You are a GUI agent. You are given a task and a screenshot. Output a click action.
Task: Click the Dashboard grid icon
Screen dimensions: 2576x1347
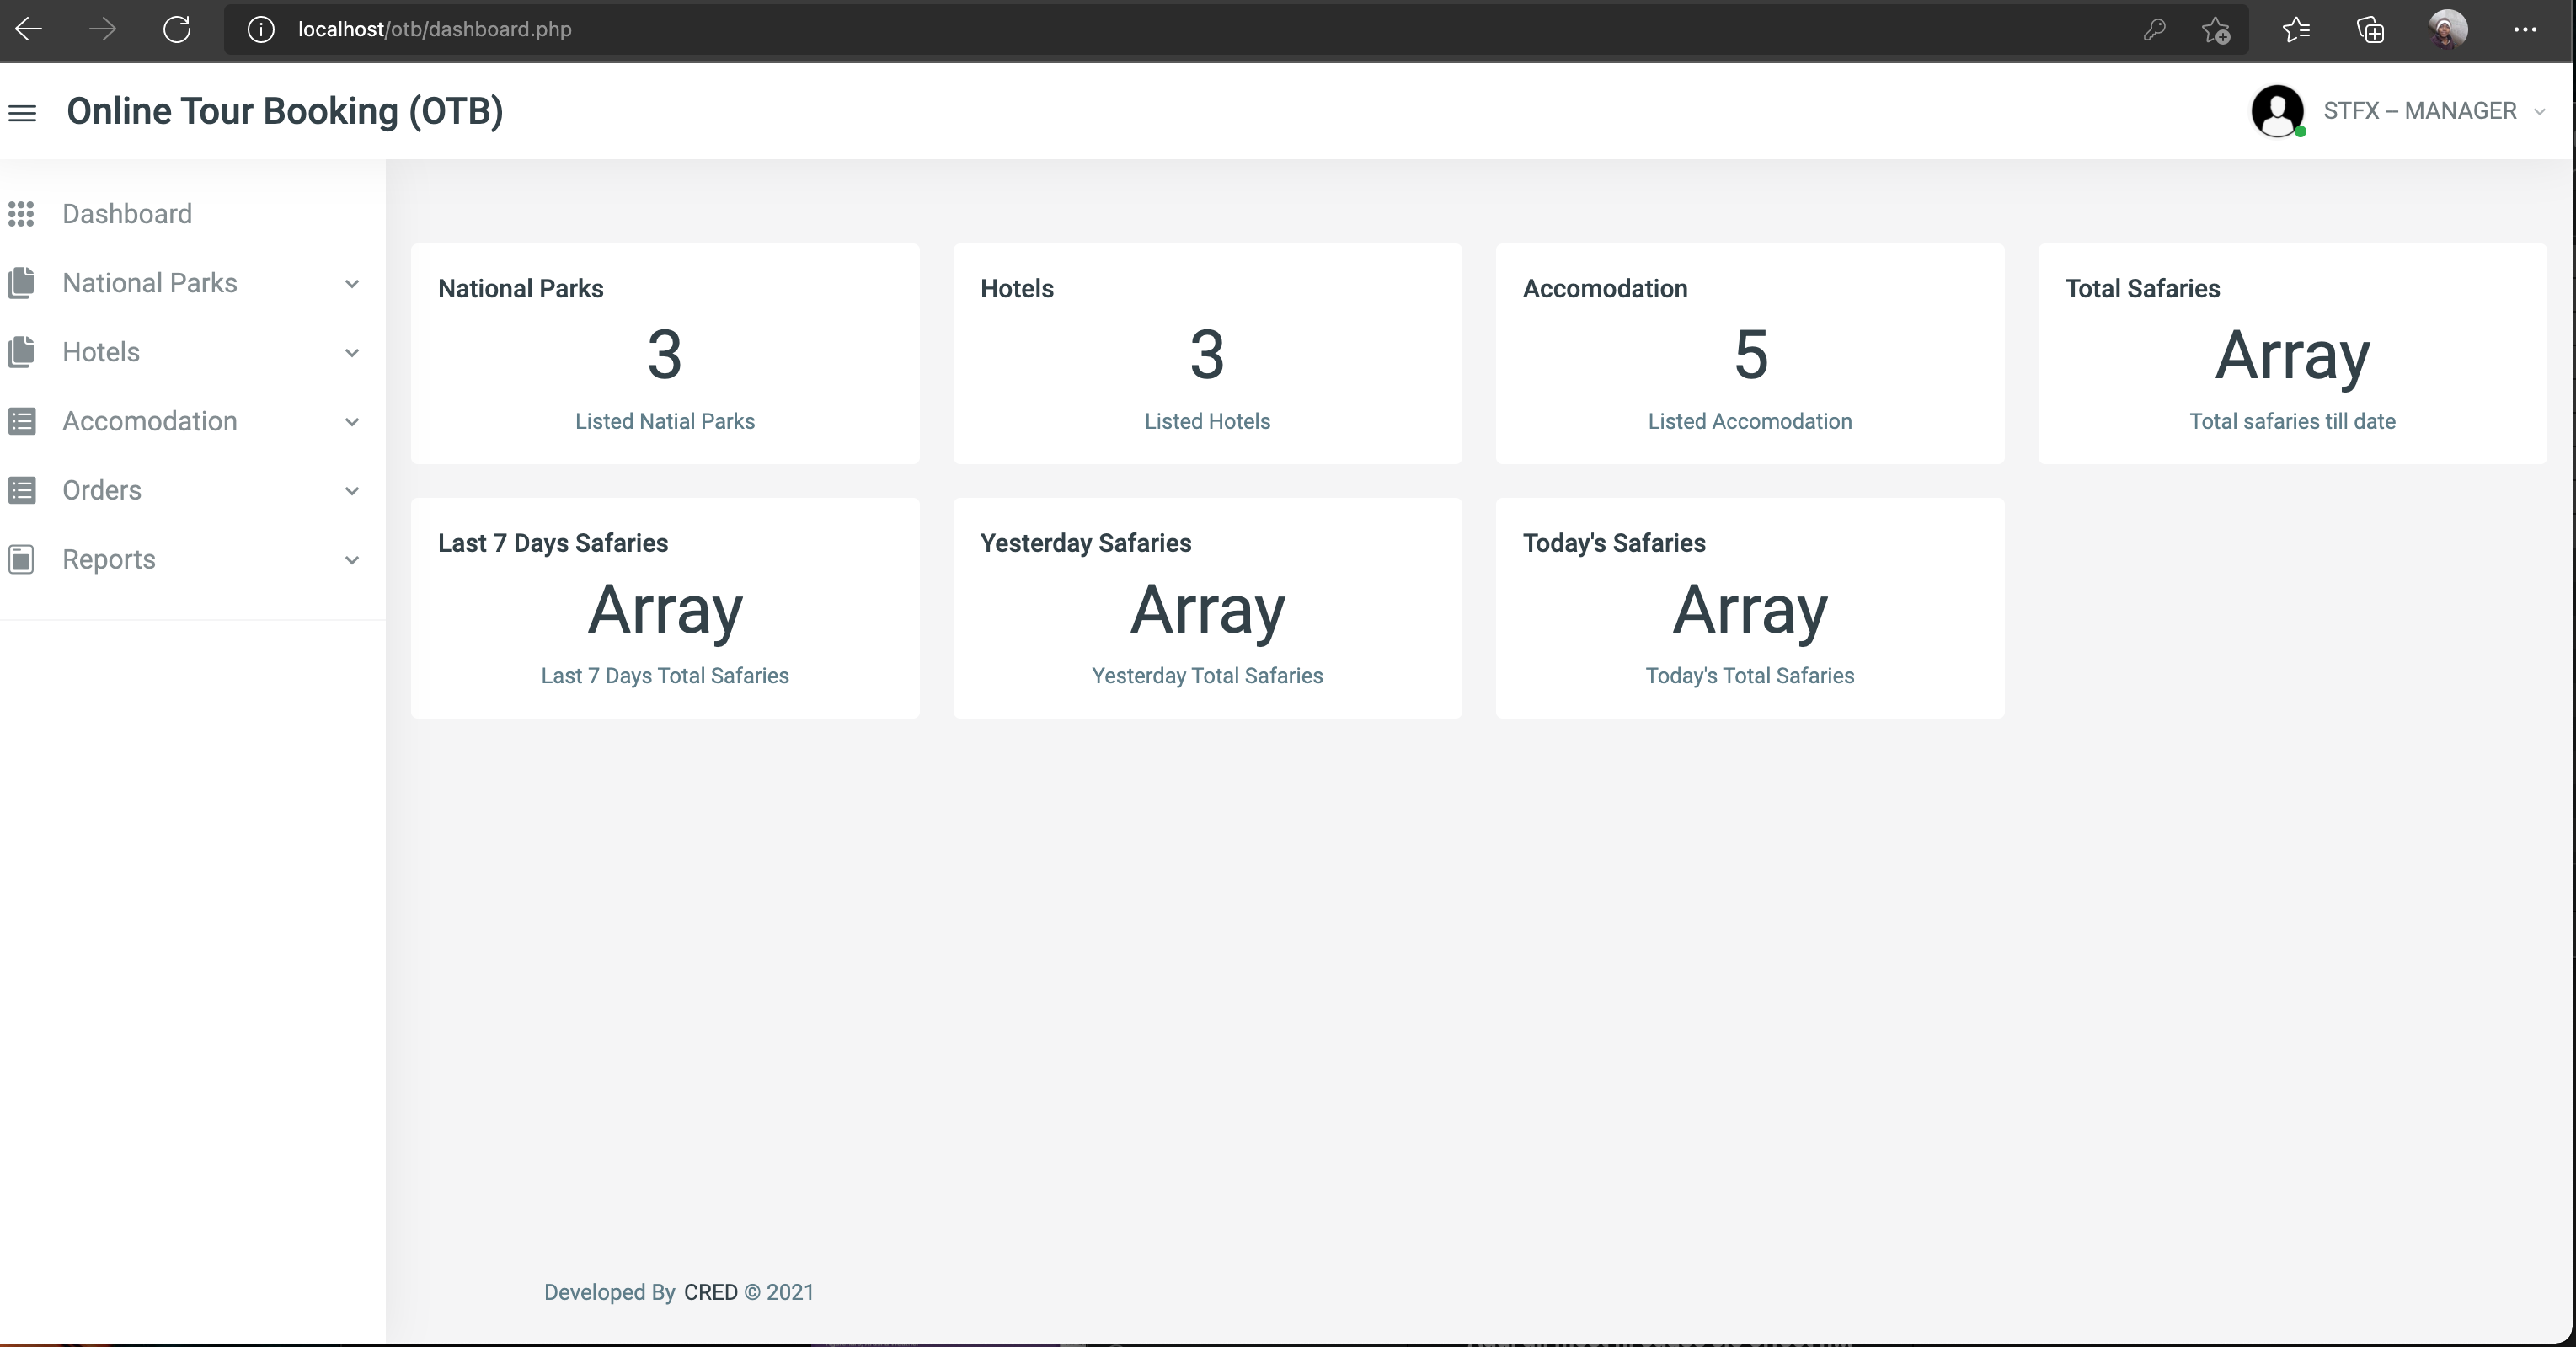coord(21,214)
